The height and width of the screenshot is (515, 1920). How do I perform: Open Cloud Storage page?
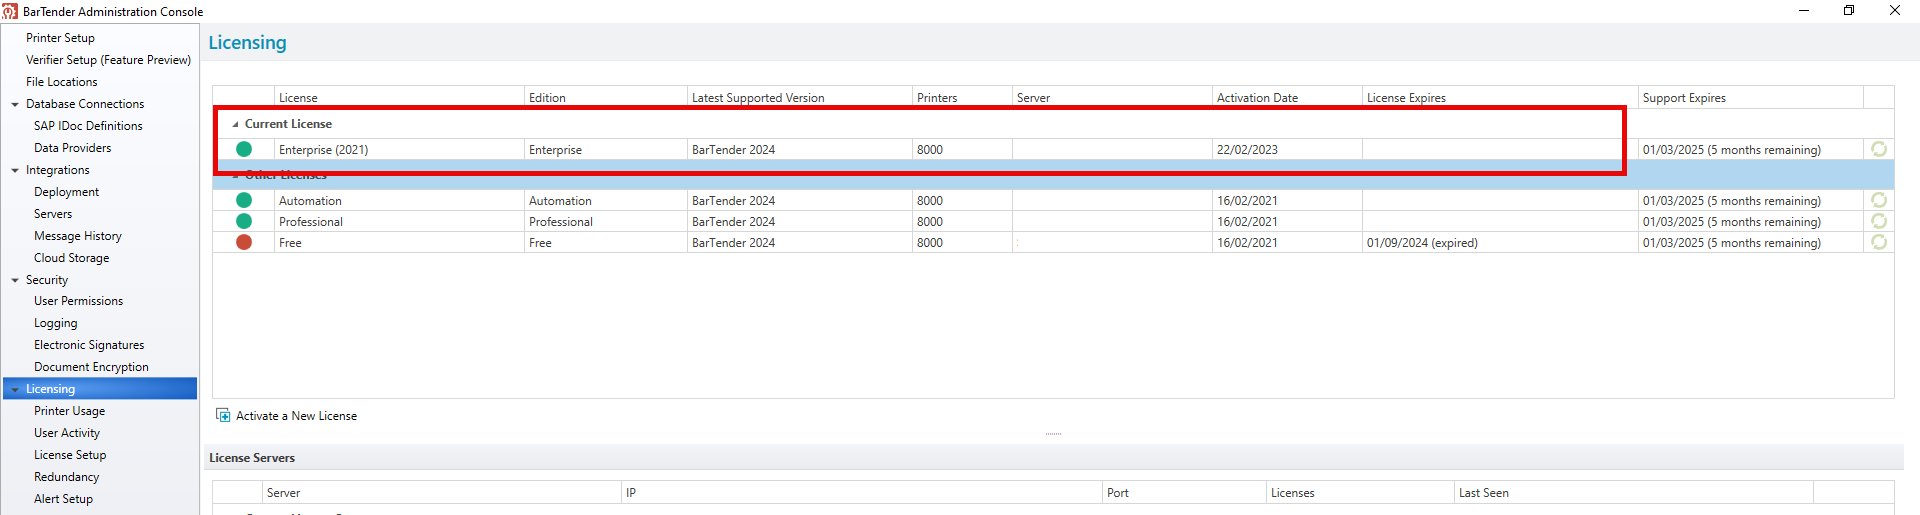click(x=72, y=258)
